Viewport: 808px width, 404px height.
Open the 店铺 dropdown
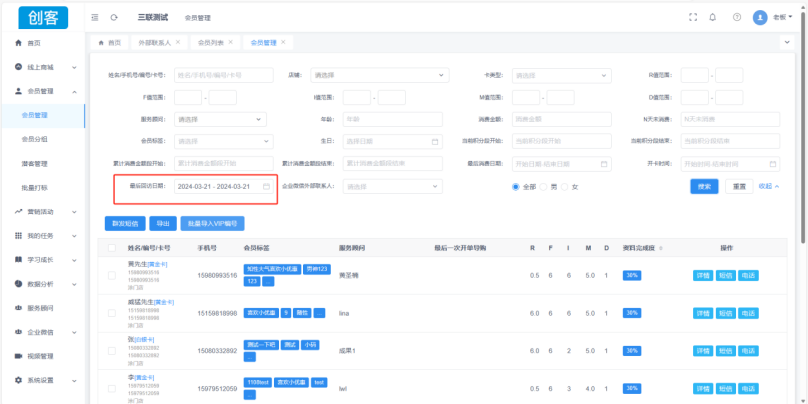tap(380, 75)
